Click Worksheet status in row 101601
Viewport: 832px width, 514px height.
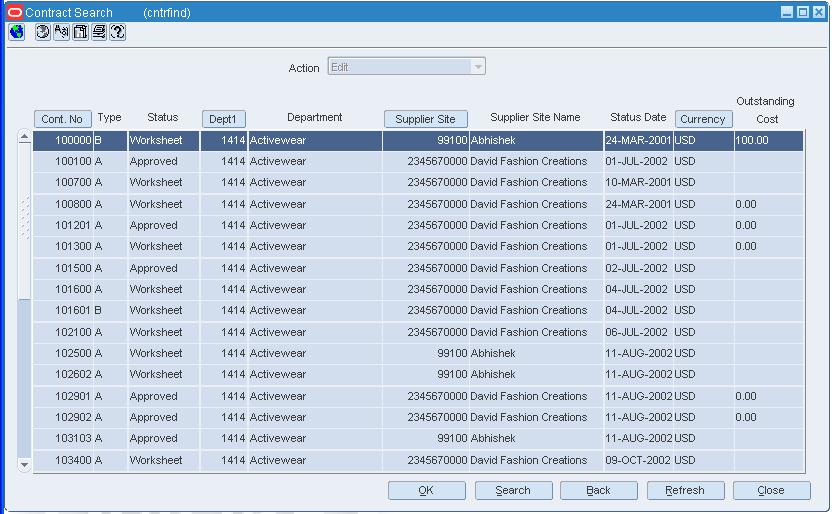(x=163, y=310)
